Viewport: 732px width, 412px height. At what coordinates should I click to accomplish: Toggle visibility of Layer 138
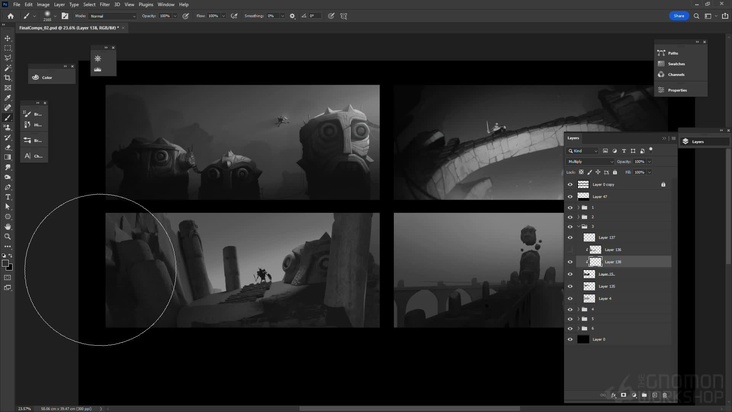(x=570, y=262)
